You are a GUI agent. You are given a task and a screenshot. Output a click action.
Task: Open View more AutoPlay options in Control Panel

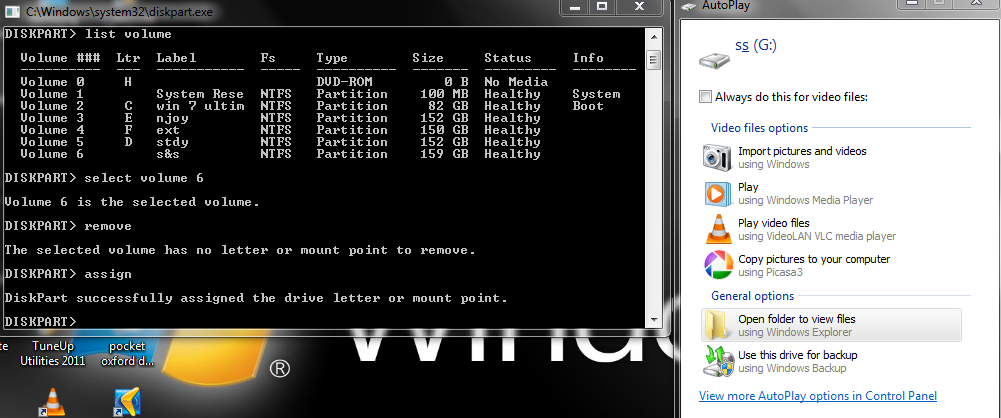tap(818, 396)
